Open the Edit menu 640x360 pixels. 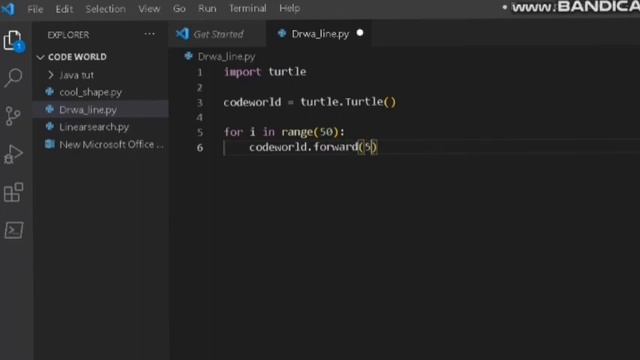(x=64, y=9)
